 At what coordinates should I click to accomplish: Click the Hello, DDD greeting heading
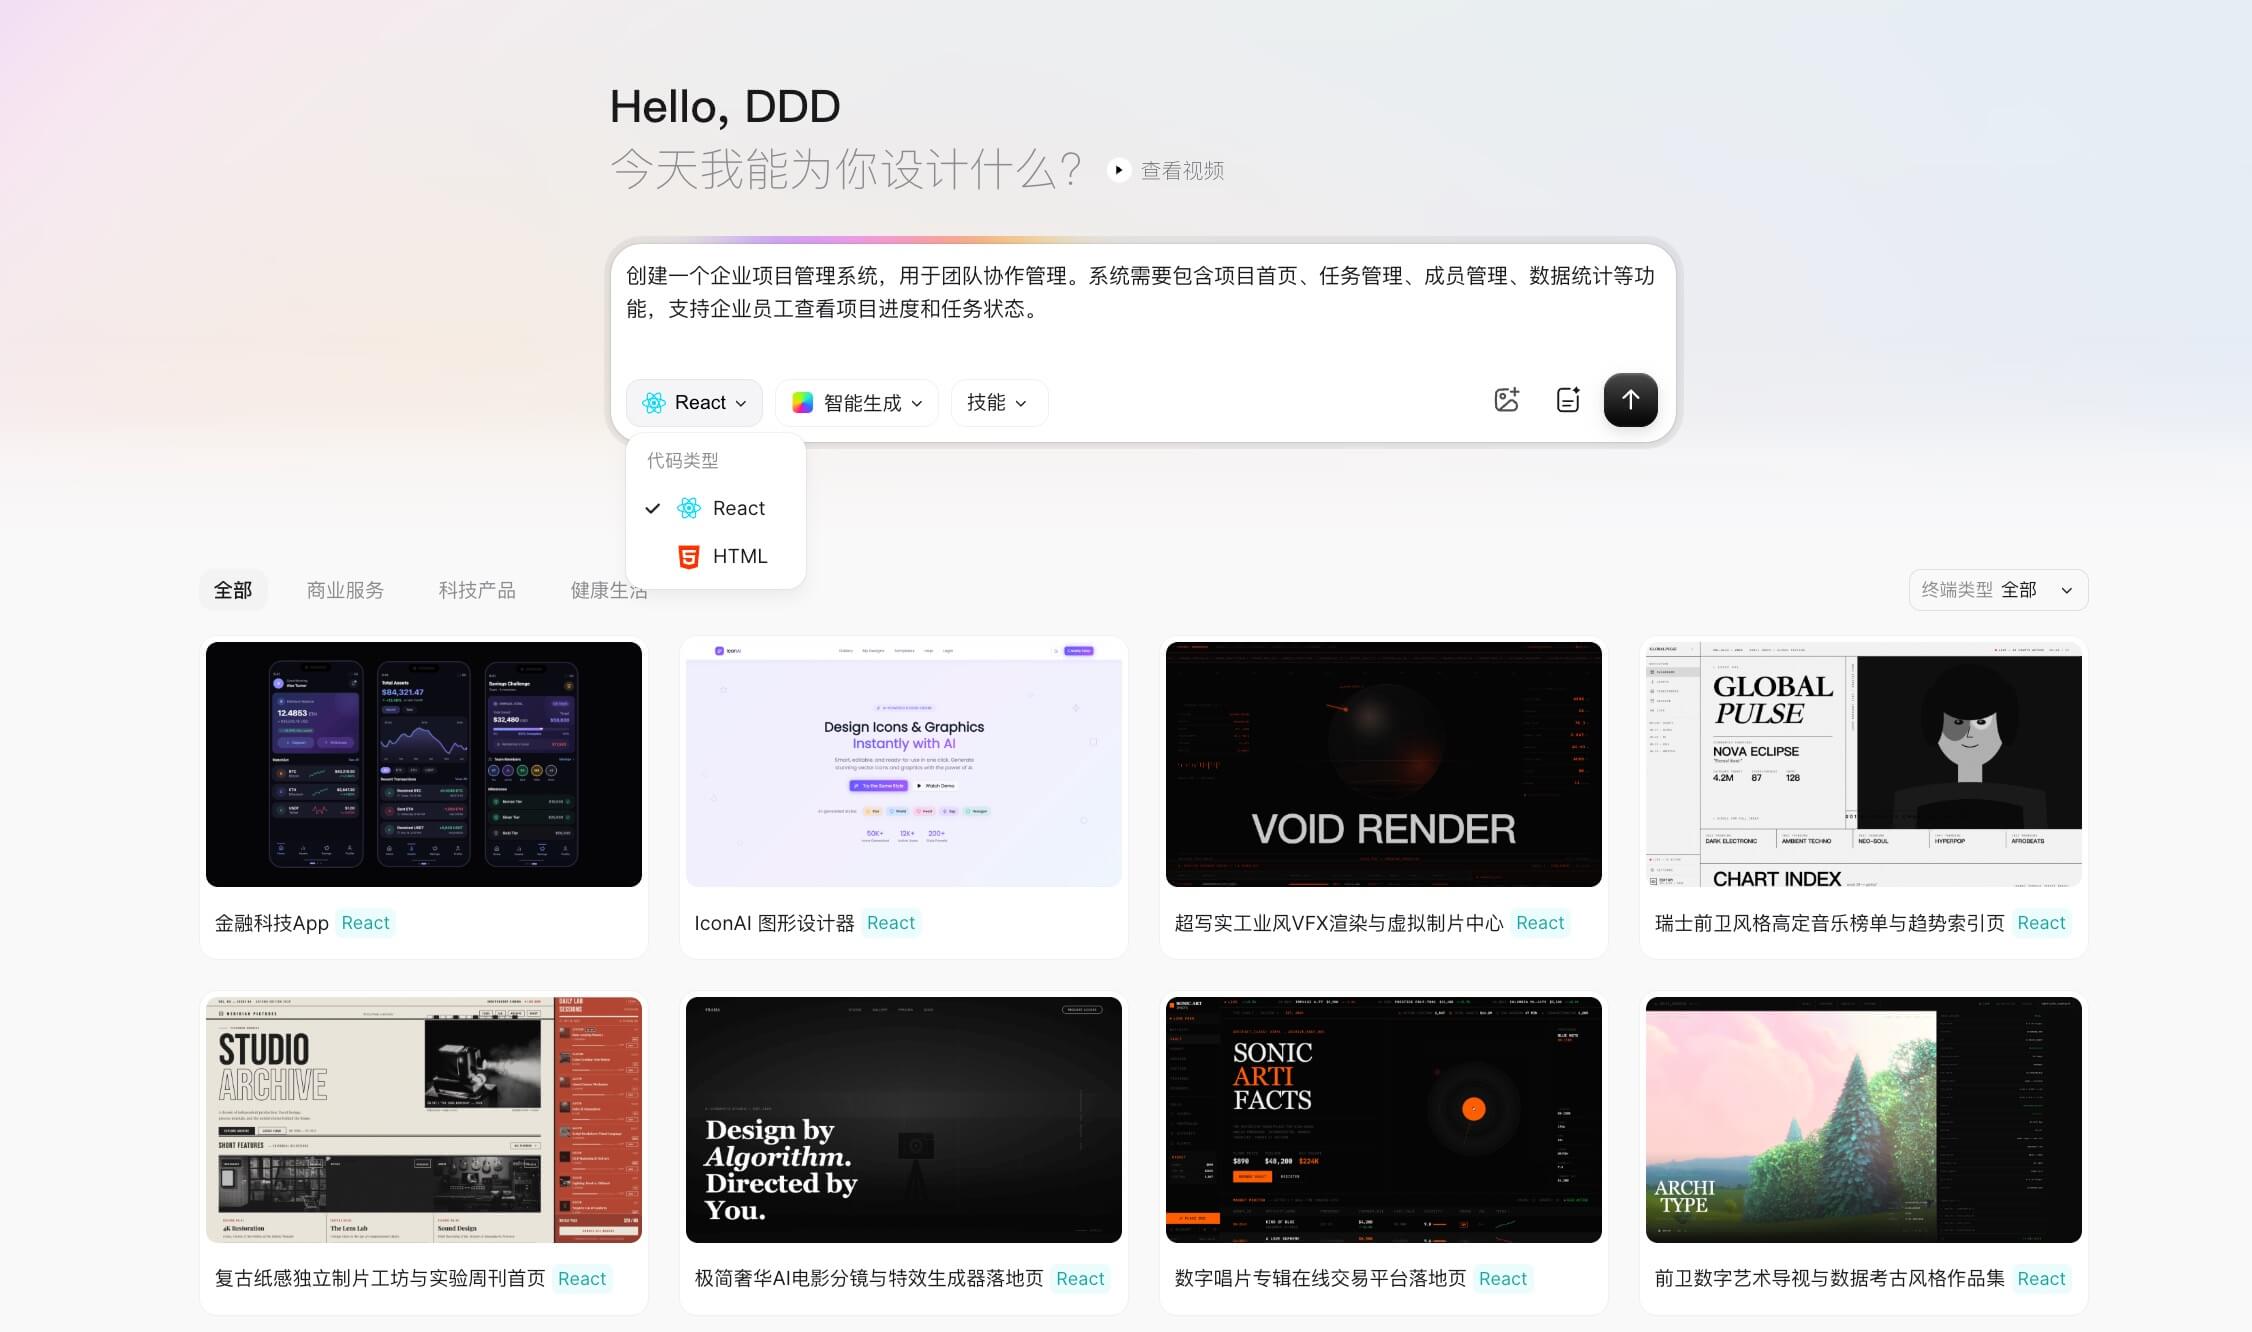725,107
